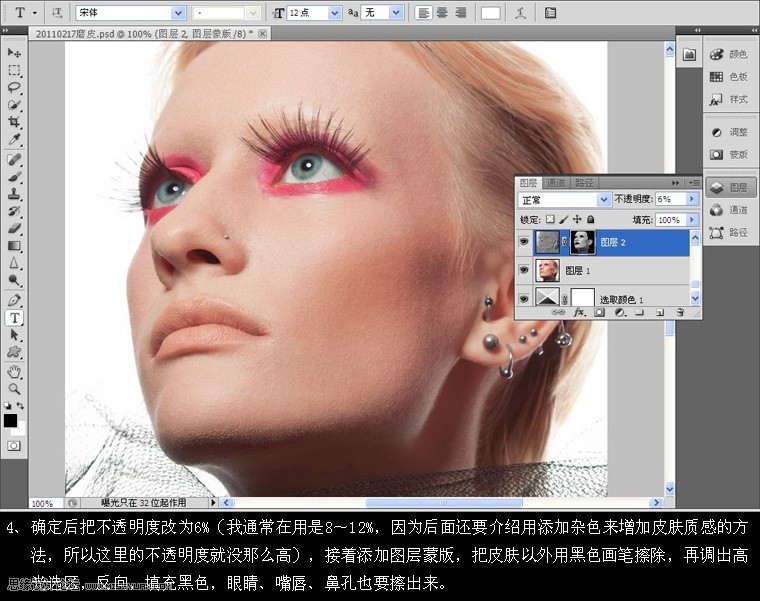The image size is (760, 601).
Task: Open 颜色 panel from dock
Action: point(728,54)
